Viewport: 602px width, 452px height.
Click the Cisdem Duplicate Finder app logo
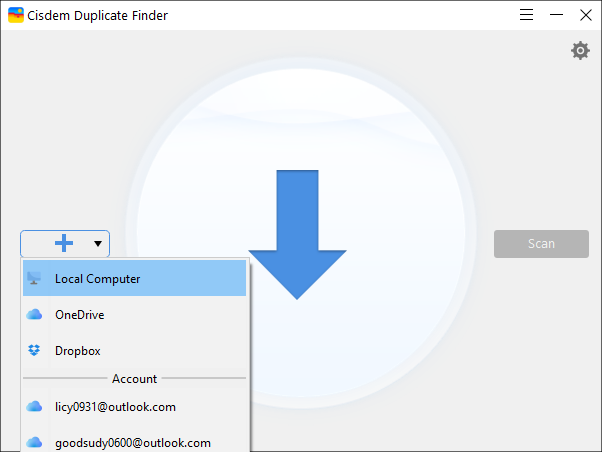16,15
